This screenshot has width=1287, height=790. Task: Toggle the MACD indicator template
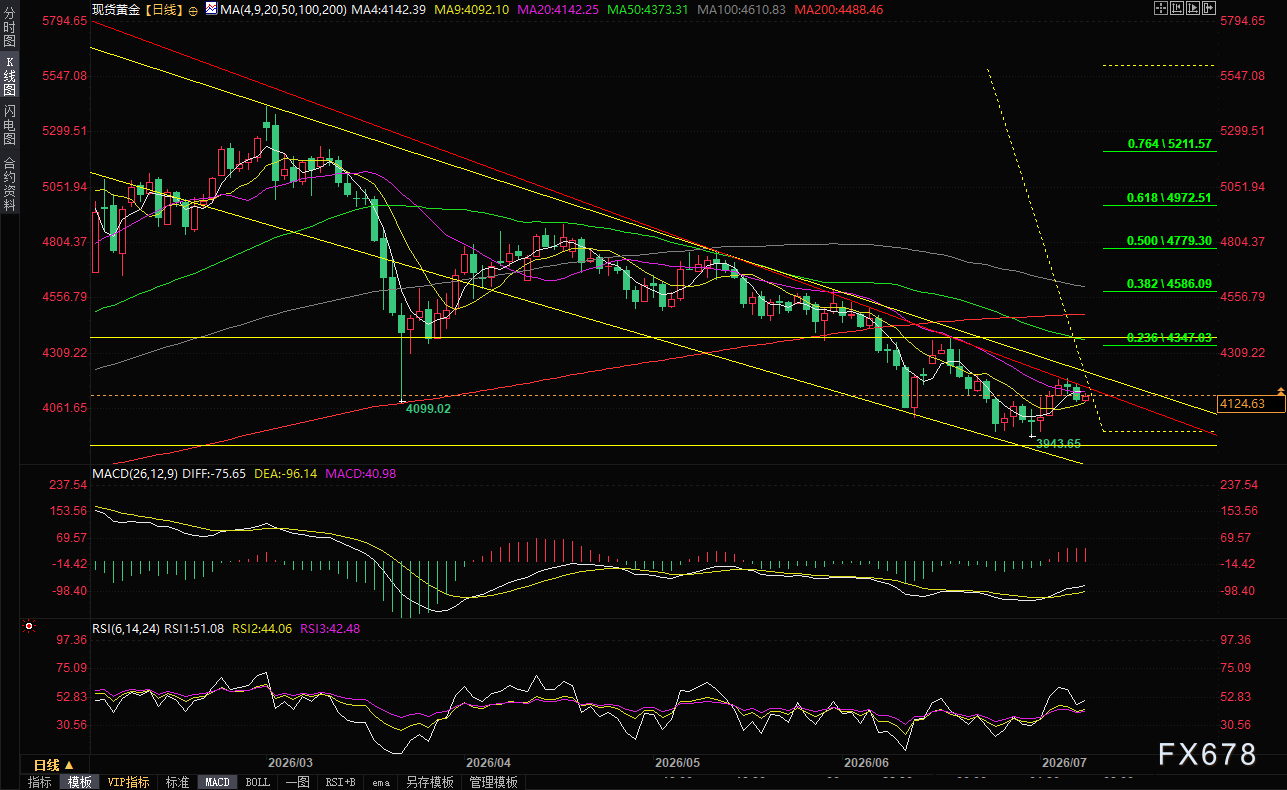tap(216, 782)
